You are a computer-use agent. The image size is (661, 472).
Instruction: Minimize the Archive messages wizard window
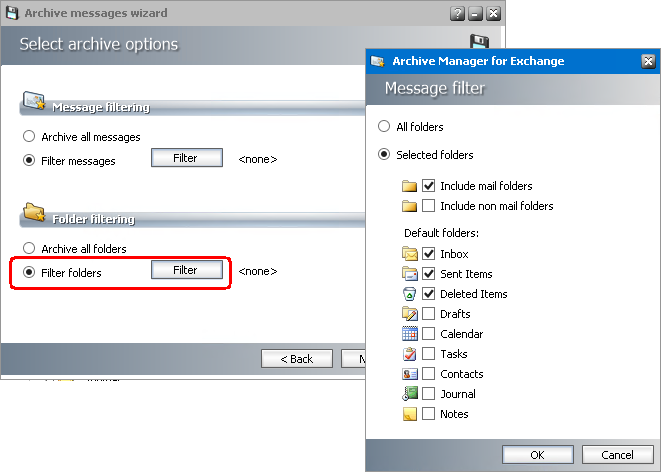[475, 13]
